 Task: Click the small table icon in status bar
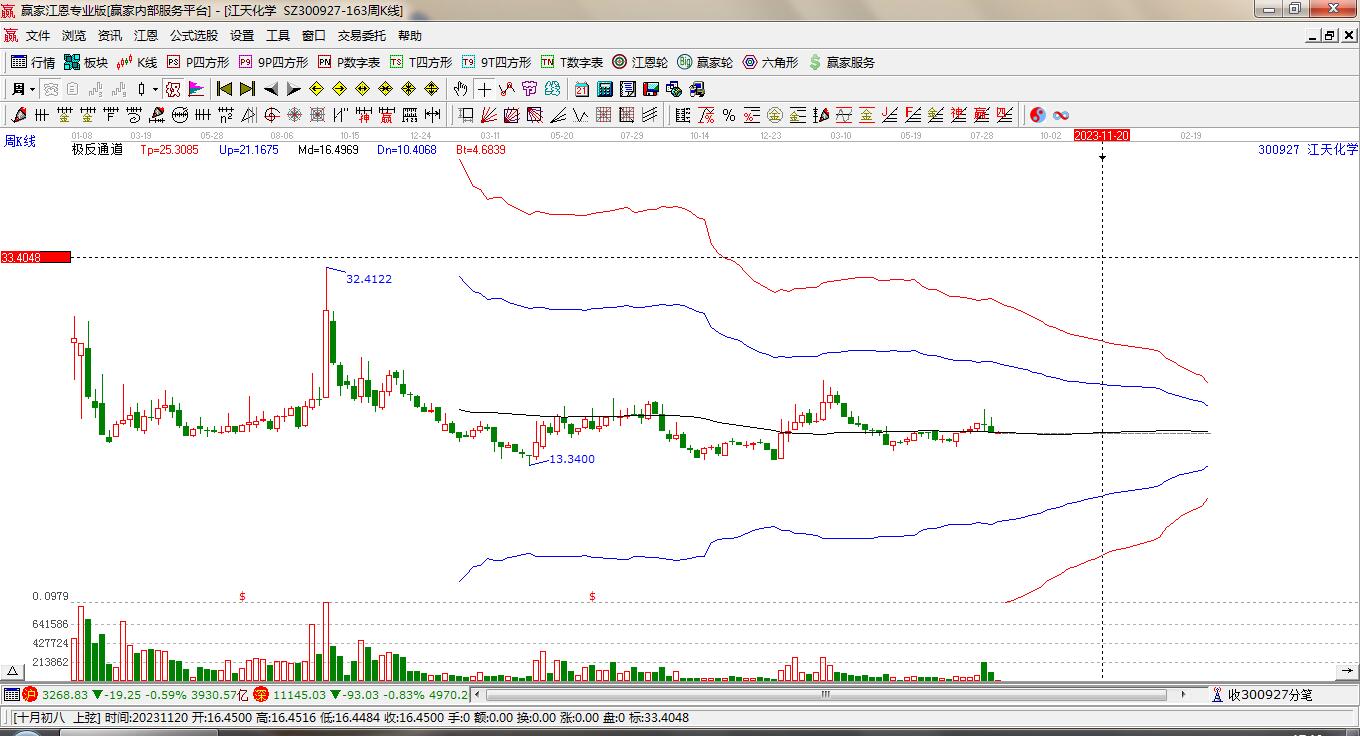point(11,694)
